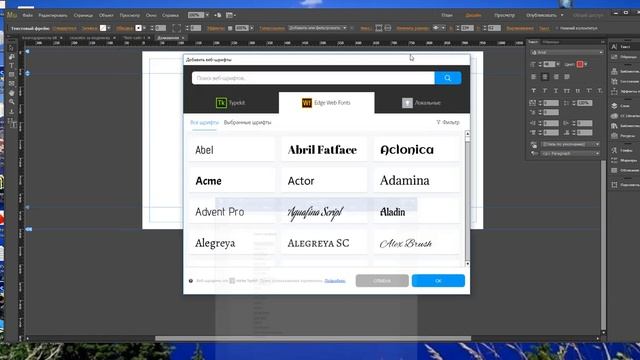The height and width of the screenshot is (360, 640).
Task: Select the Hand tool in left toolbar
Action: 11,93
